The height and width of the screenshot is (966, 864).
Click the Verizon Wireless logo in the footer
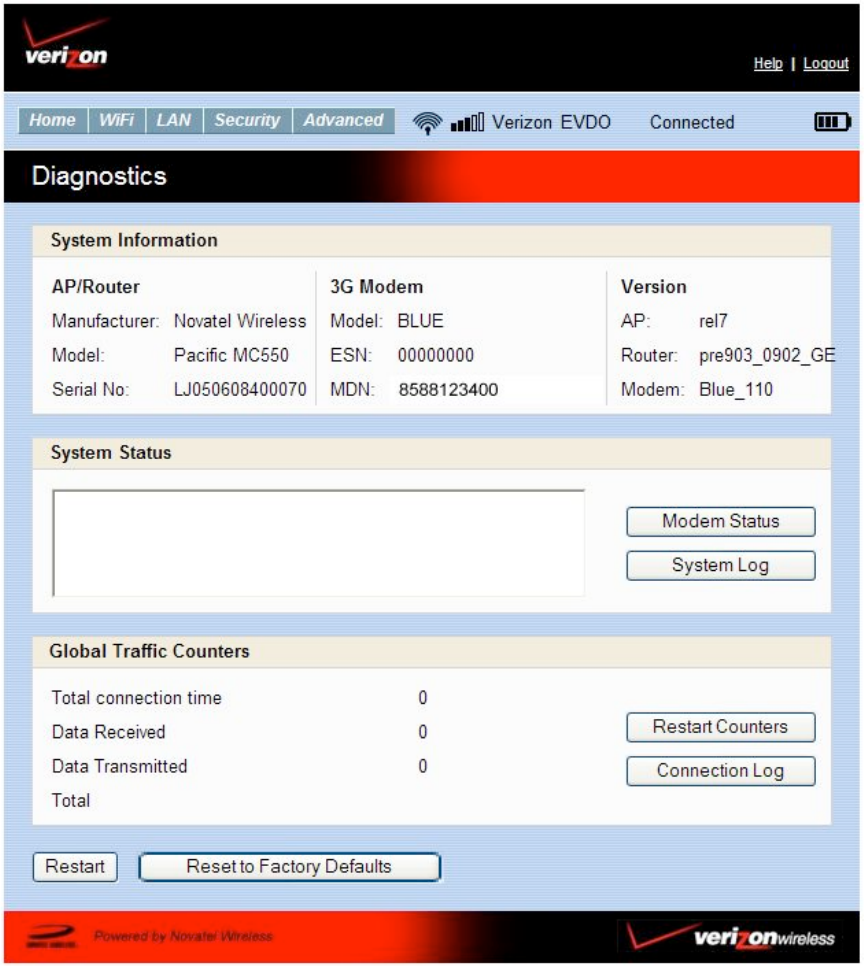coord(731,937)
